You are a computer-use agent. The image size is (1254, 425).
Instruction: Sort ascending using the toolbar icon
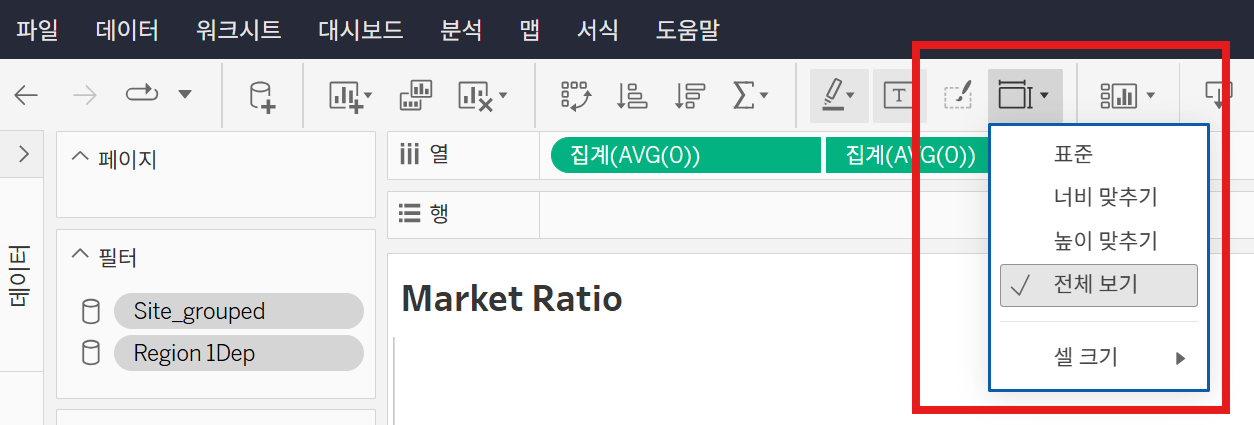click(632, 95)
